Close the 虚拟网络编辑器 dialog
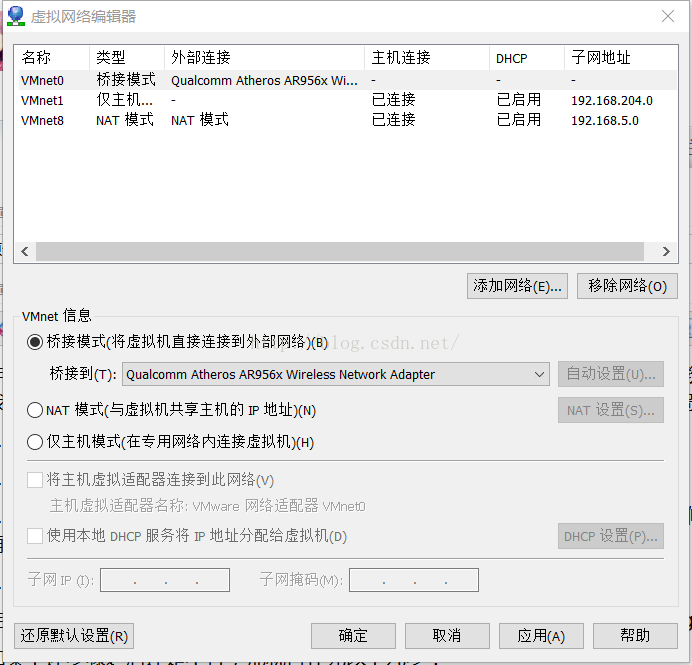The image size is (692, 665). tap(668, 16)
